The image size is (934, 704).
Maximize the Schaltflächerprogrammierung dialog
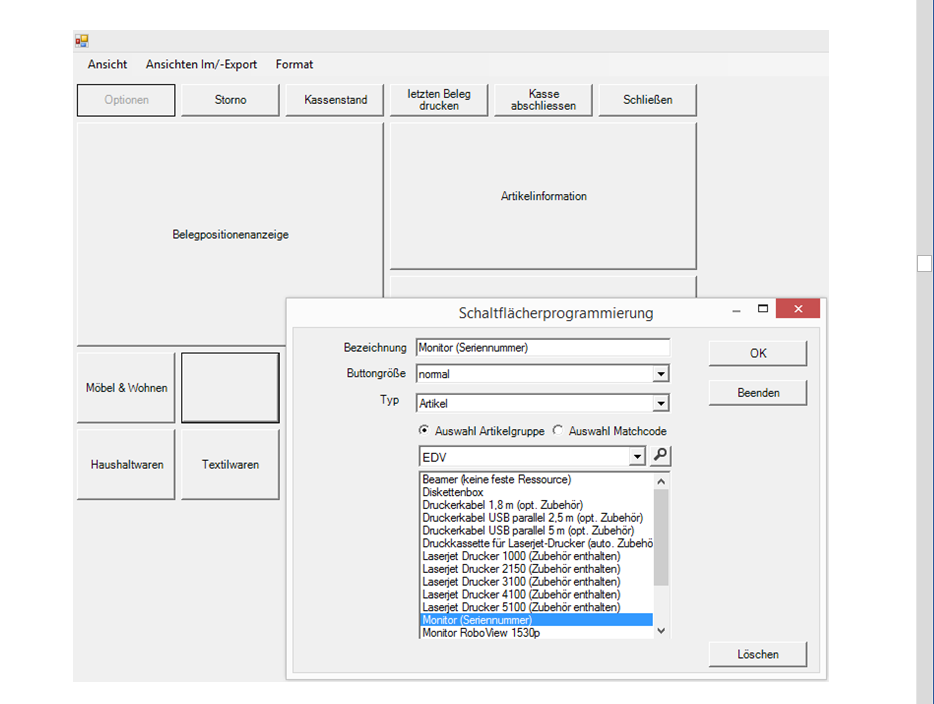pos(763,309)
